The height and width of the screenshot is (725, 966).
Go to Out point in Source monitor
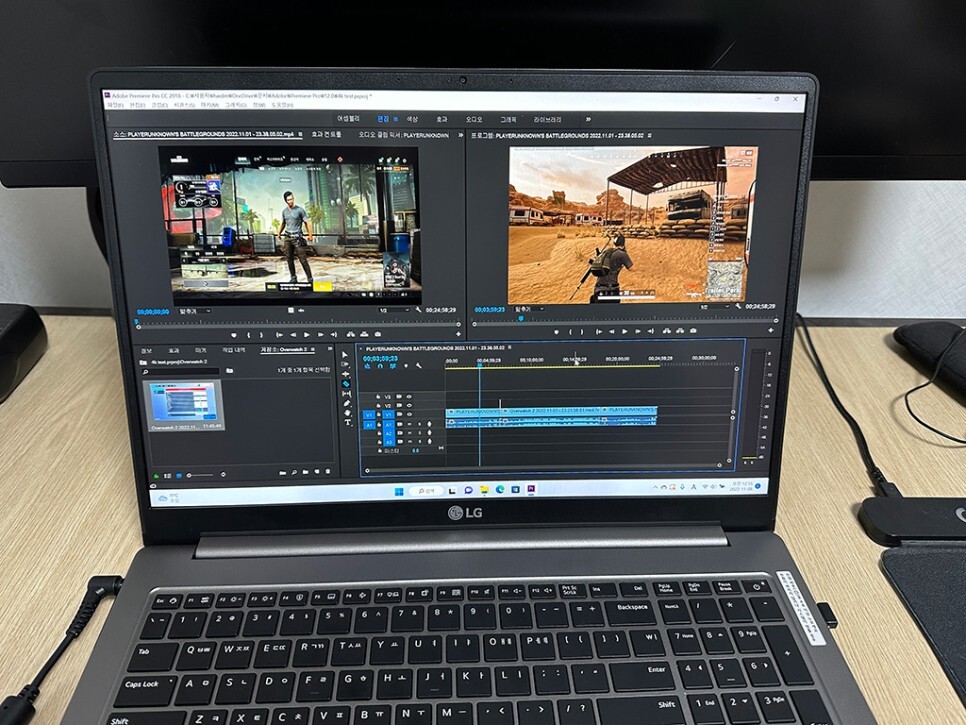pos(334,335)
